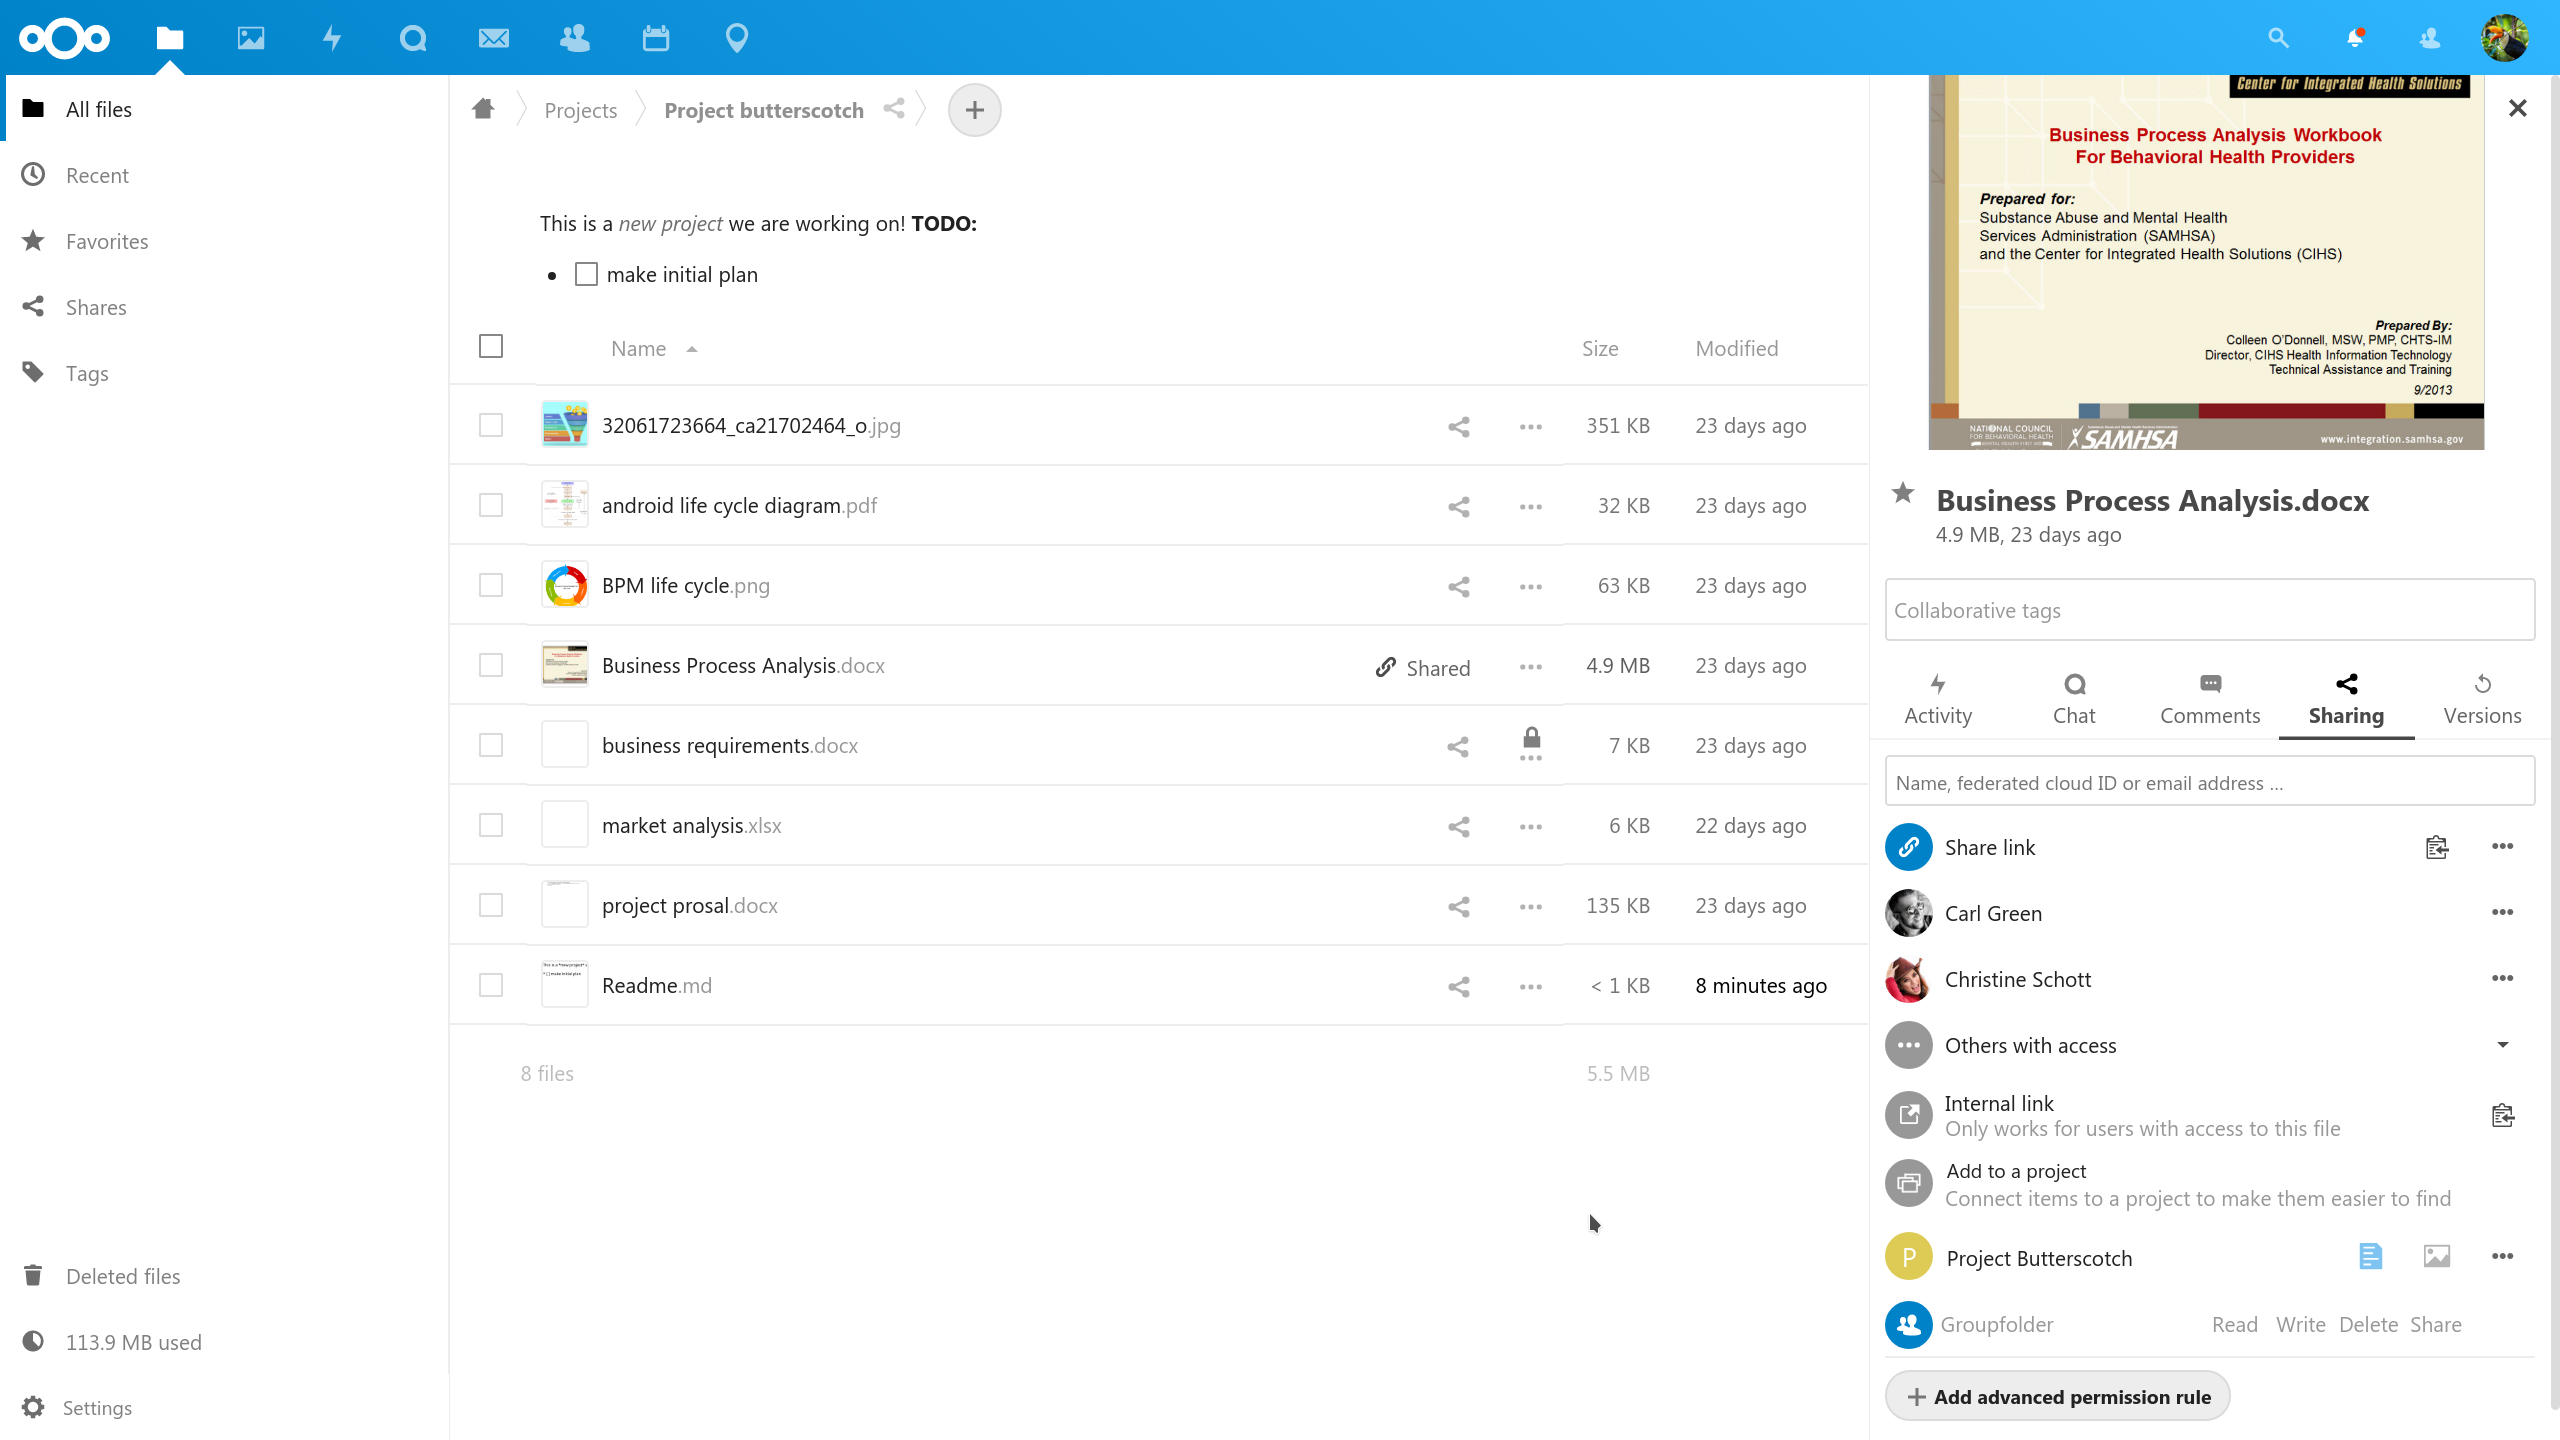This screenshot has width=2560, height=1440.
Task: Close the details sidebar
Action: tap(2518, 108)
